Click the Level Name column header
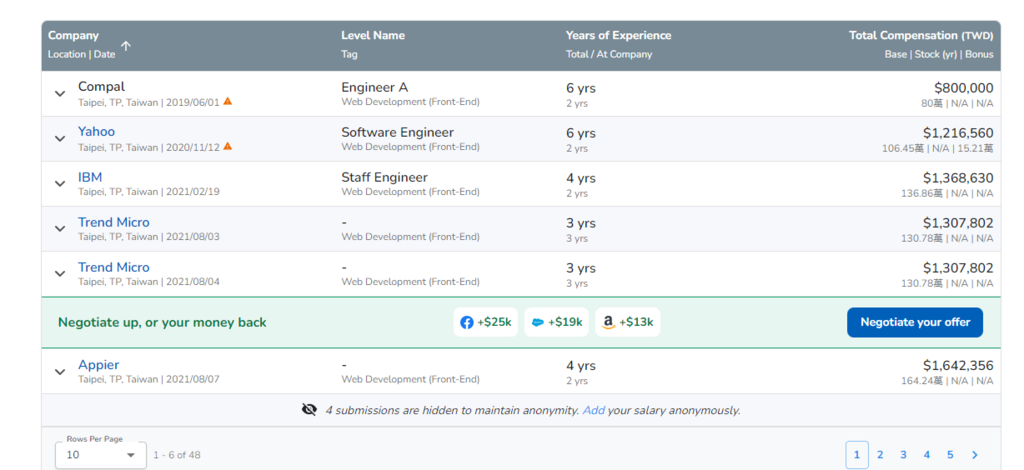The width and height of the screenshot is (1024, 470). click(373, 35)
